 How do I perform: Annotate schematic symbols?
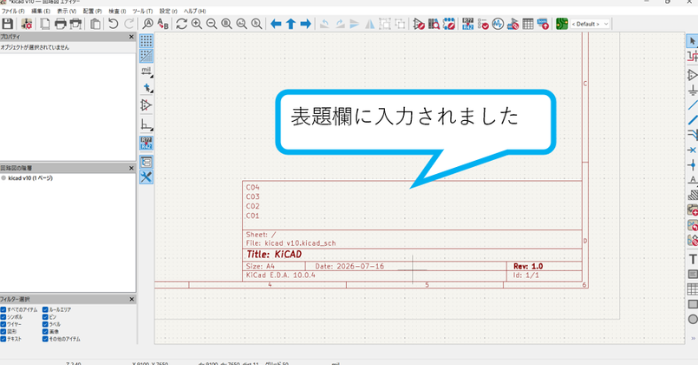click(468, 24)
